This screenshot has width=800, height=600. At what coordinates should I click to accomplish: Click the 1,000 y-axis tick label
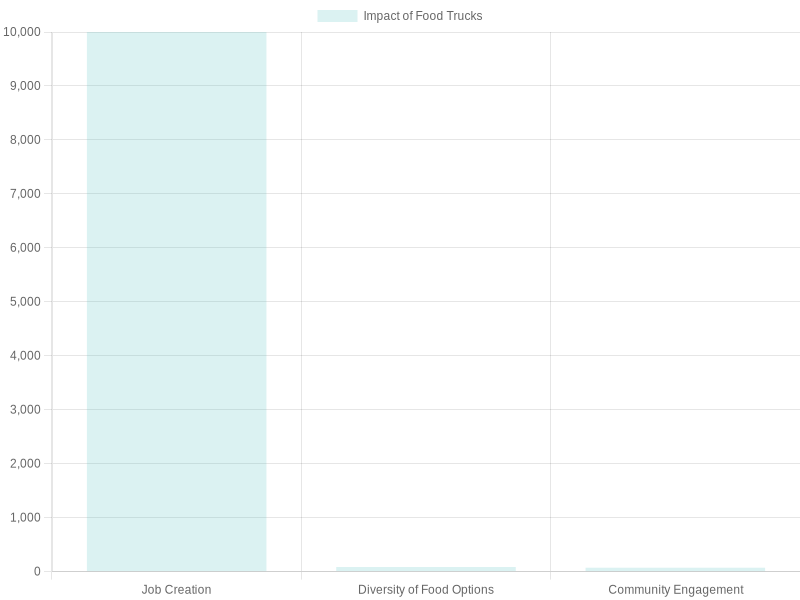click(x=24, y=518)
